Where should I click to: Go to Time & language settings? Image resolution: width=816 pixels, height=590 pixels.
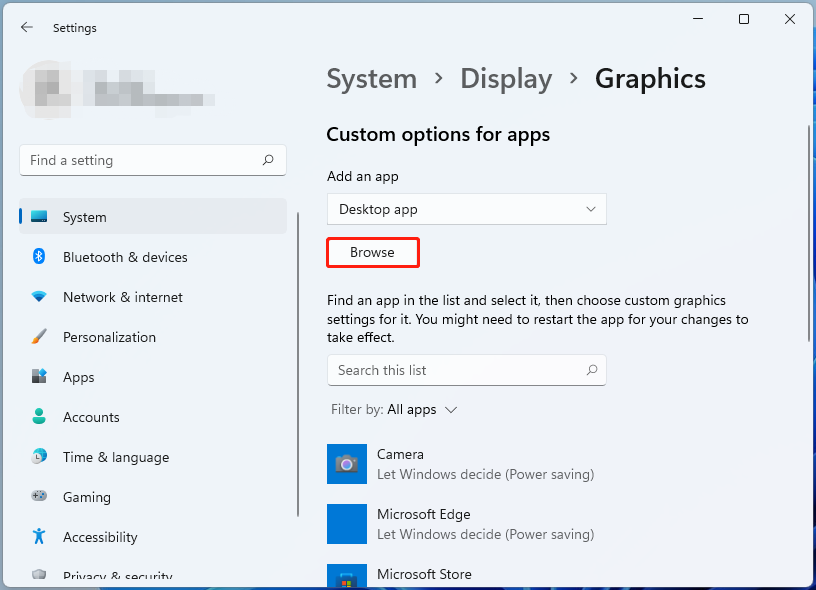pos(115,457)
